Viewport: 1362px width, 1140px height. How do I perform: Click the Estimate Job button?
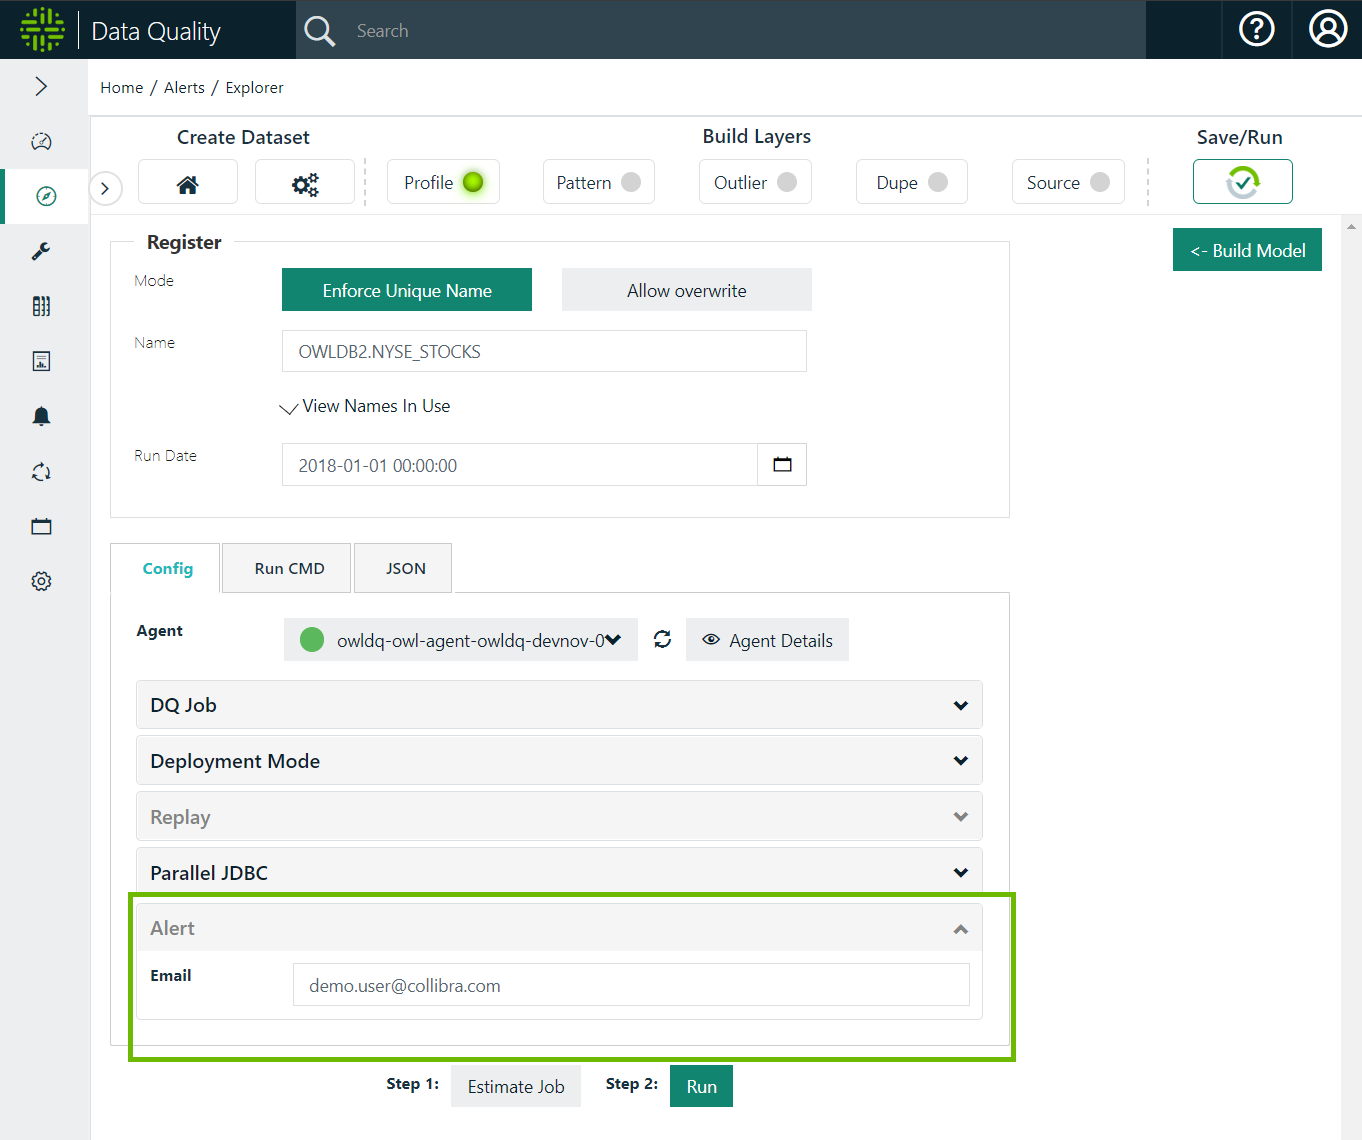pyautogui.click(x=516, y=1086)
